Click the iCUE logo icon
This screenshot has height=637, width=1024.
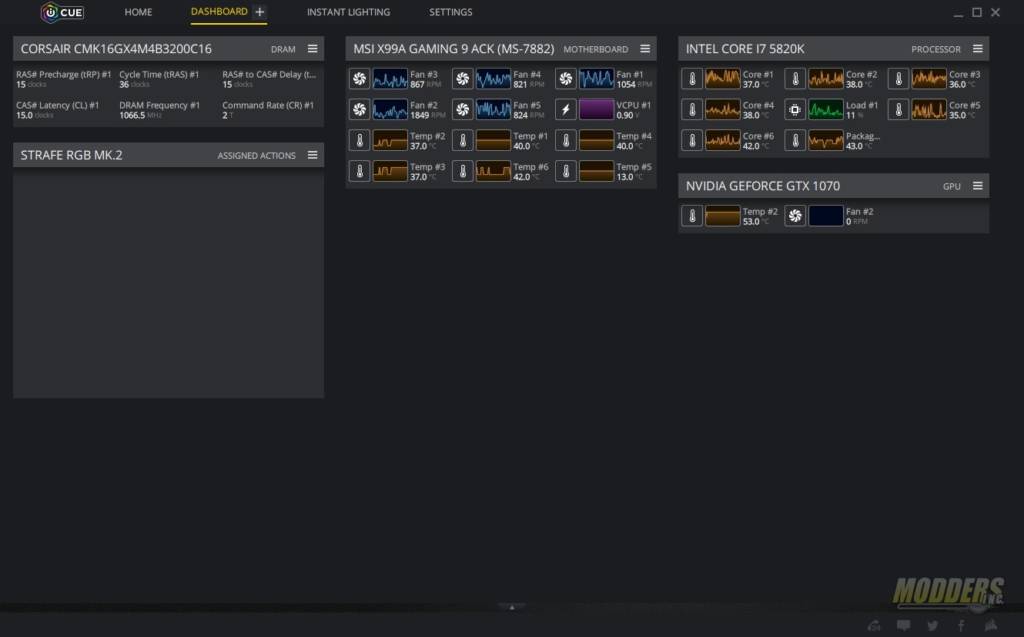[62, 12]
